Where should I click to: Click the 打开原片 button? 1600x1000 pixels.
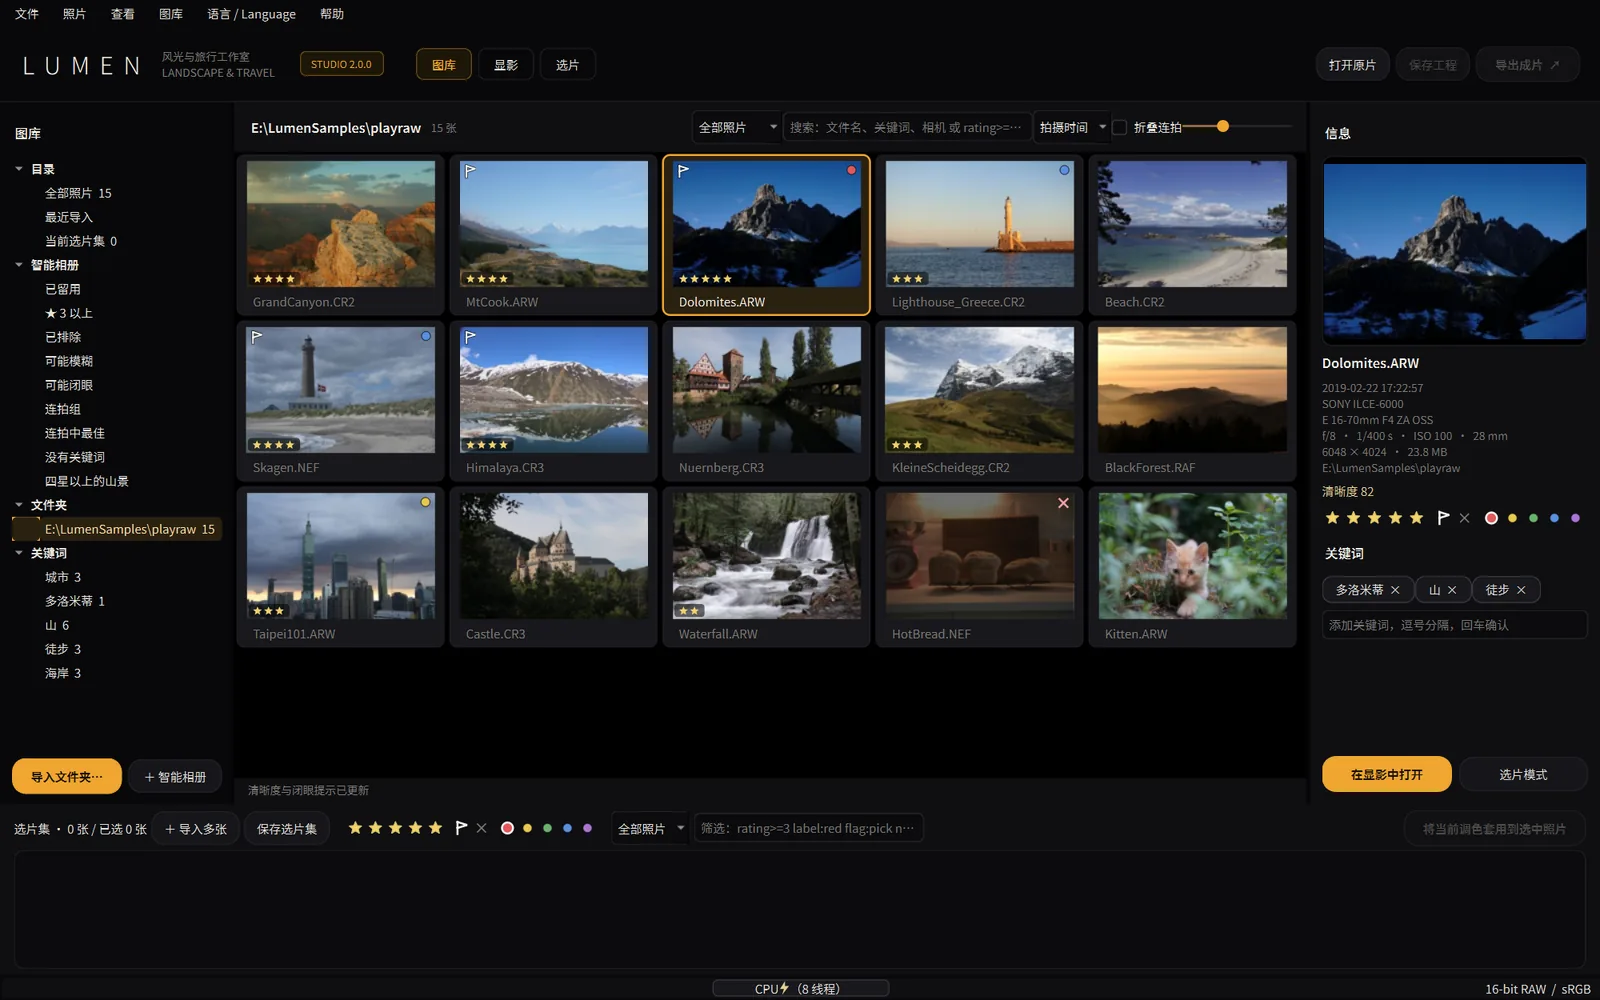(x=1352, y=65)
